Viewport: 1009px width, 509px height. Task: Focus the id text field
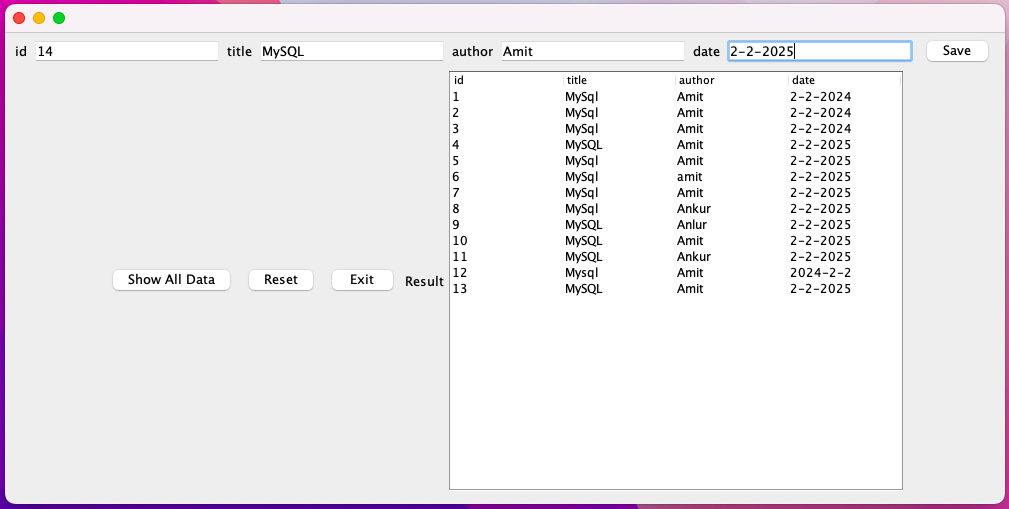point(126,51)
